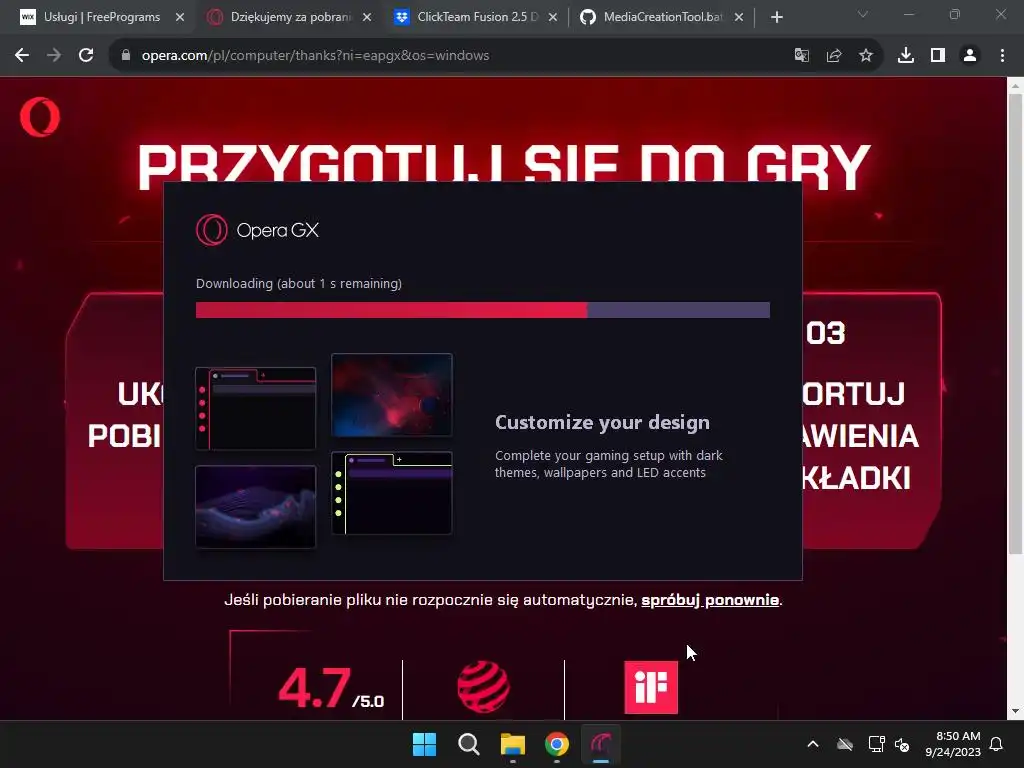1024x768 pixels.
Task: View site security lock info
Action: click(126, 56)
